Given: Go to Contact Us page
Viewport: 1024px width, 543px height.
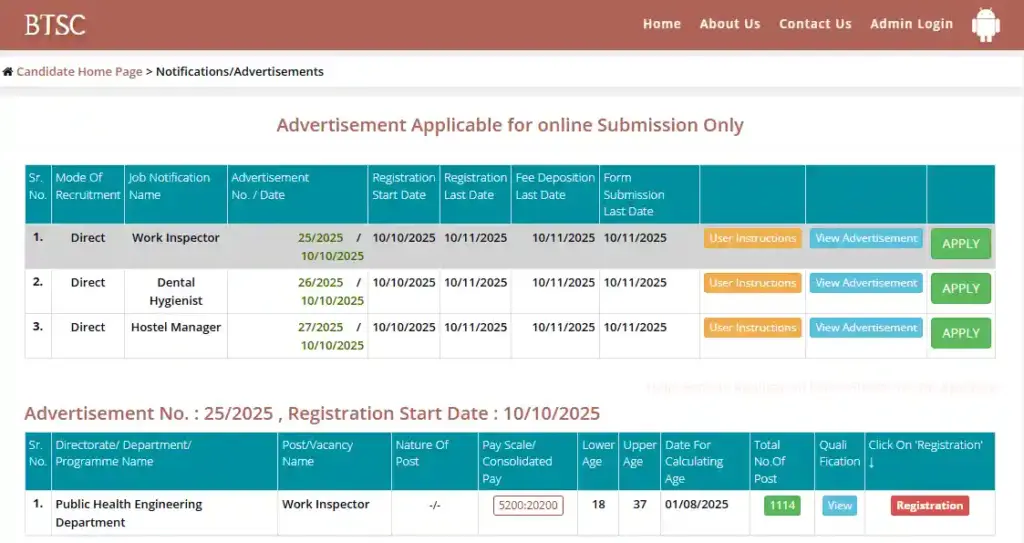Looking at the screenshot, I should tap(815, 24).
